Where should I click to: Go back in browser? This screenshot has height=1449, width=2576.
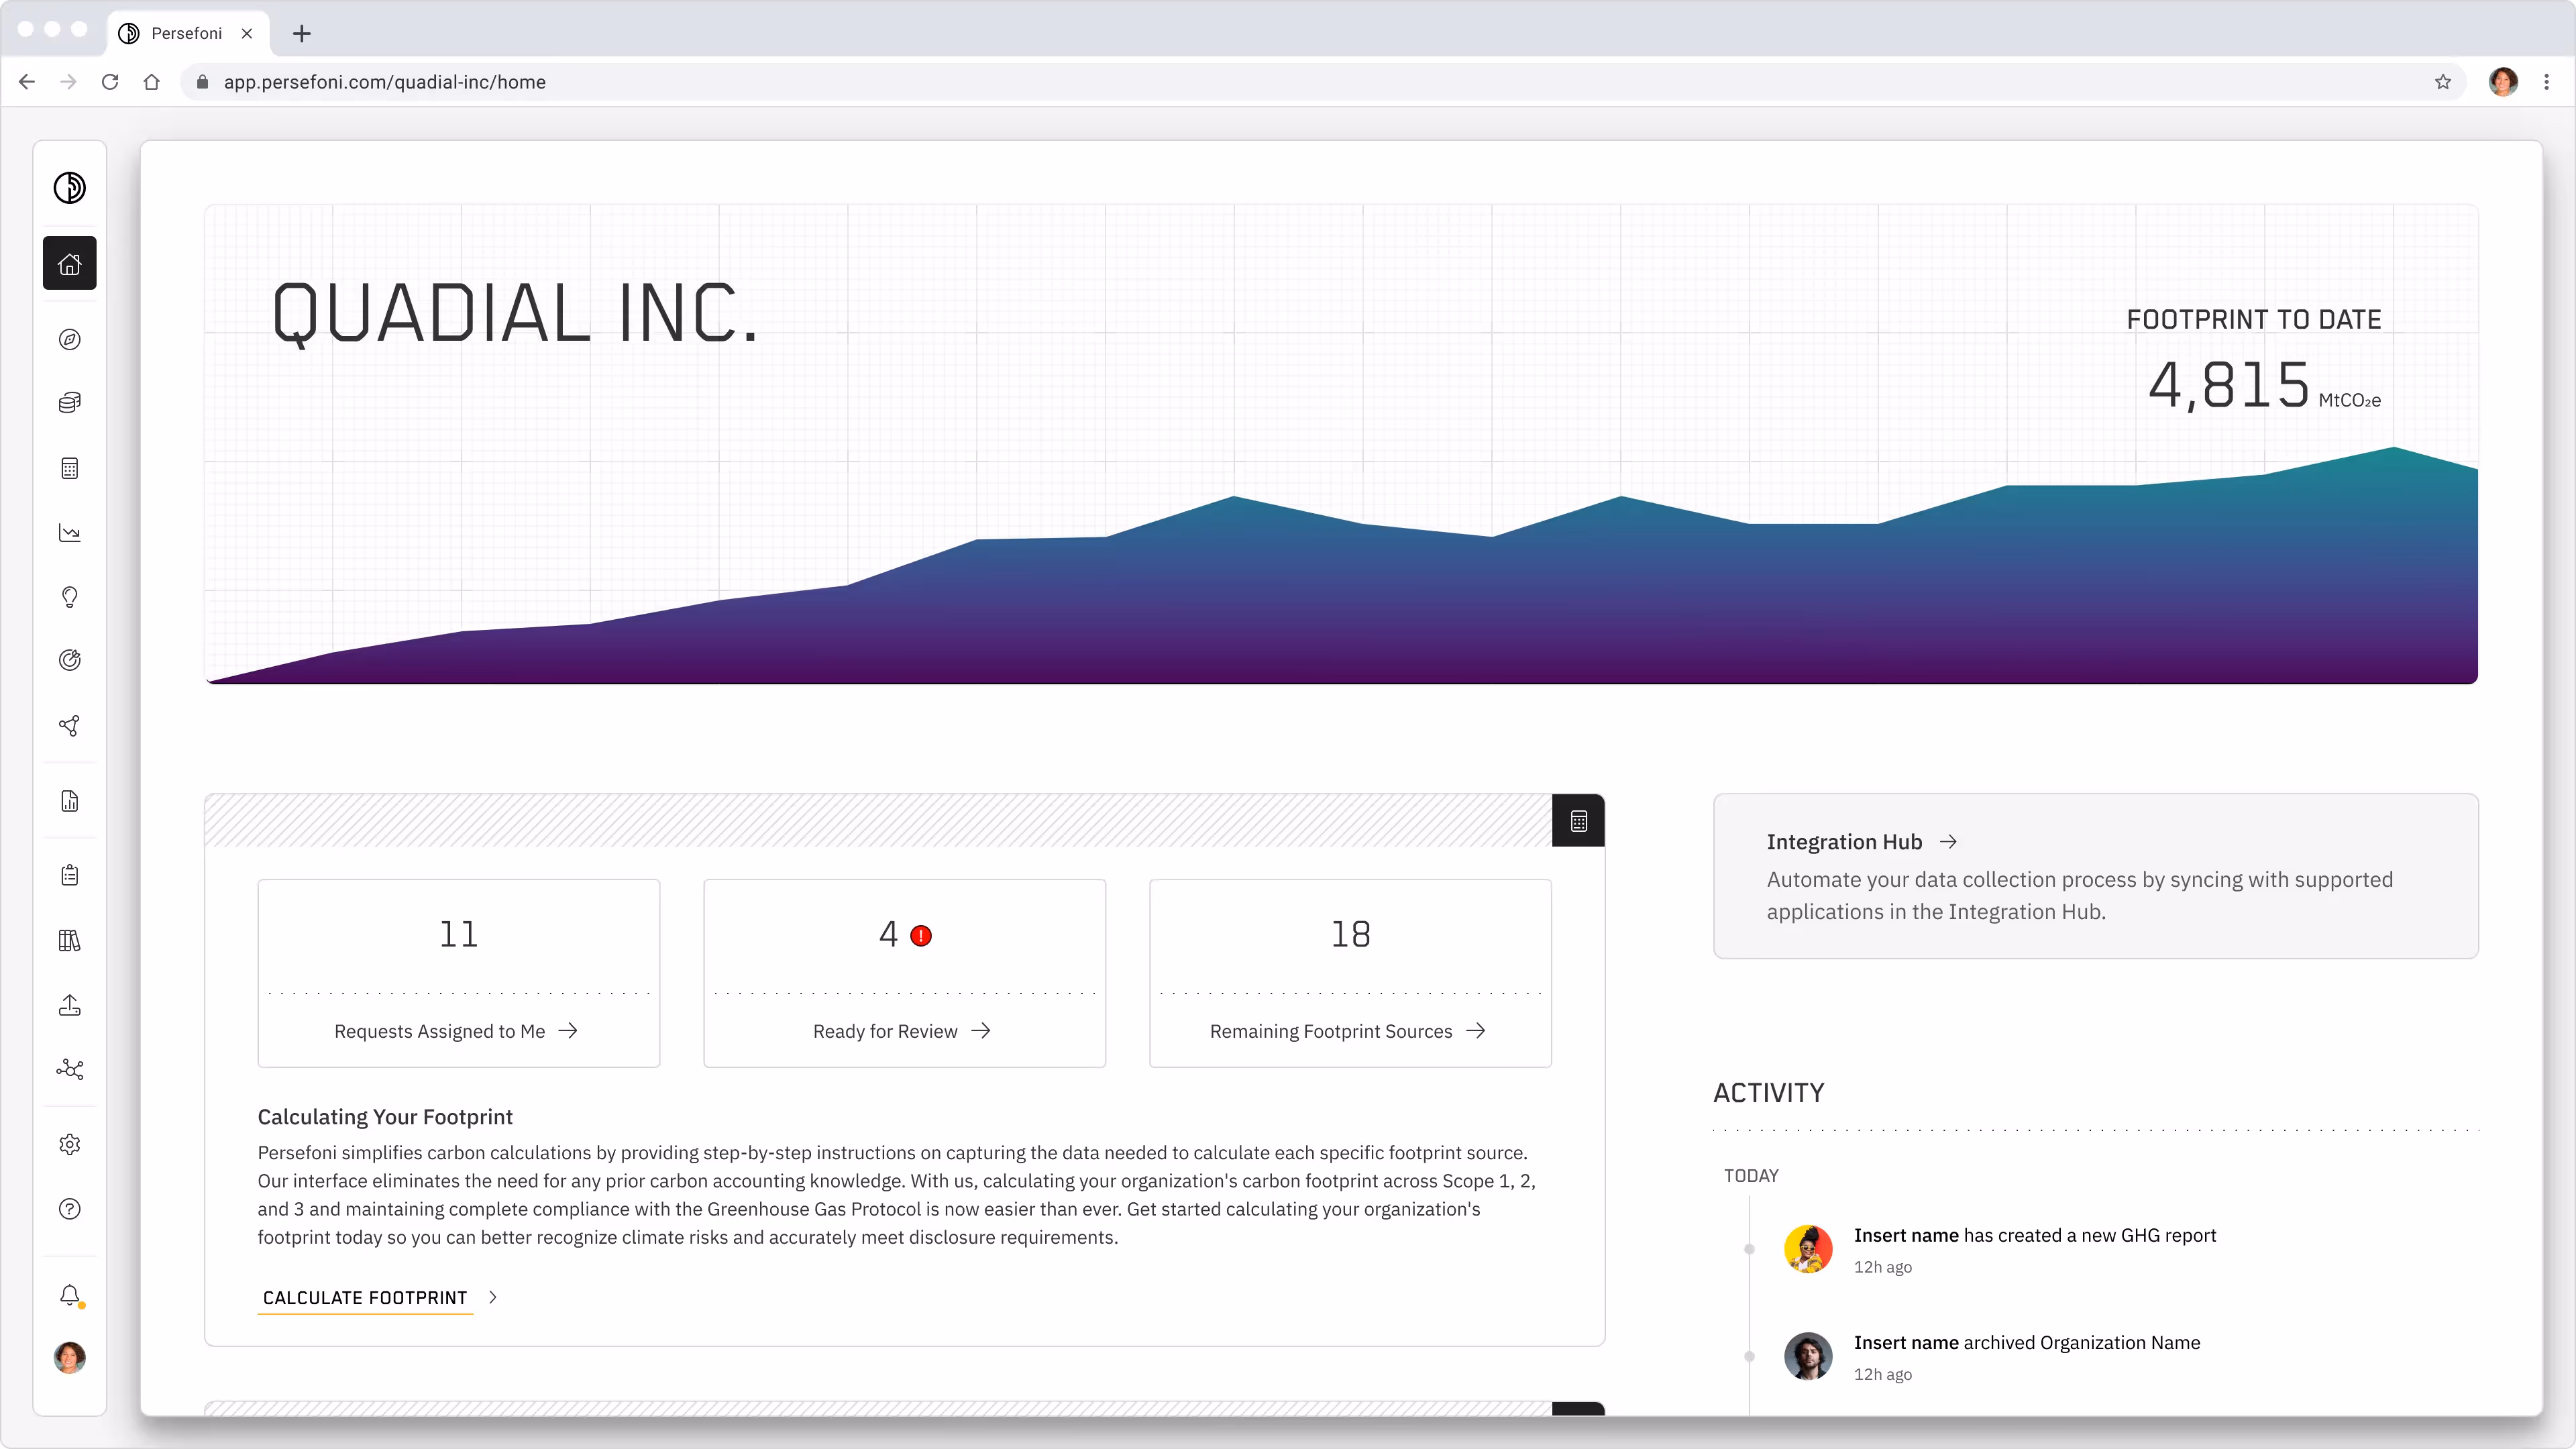click(x=27, y=82)
